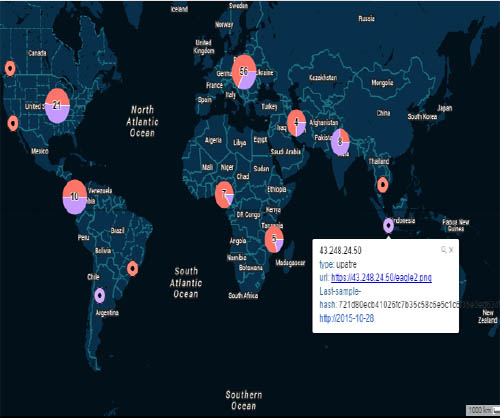
Task: Click the 1000 km map scale bar
Action: [x=483, y=410]
